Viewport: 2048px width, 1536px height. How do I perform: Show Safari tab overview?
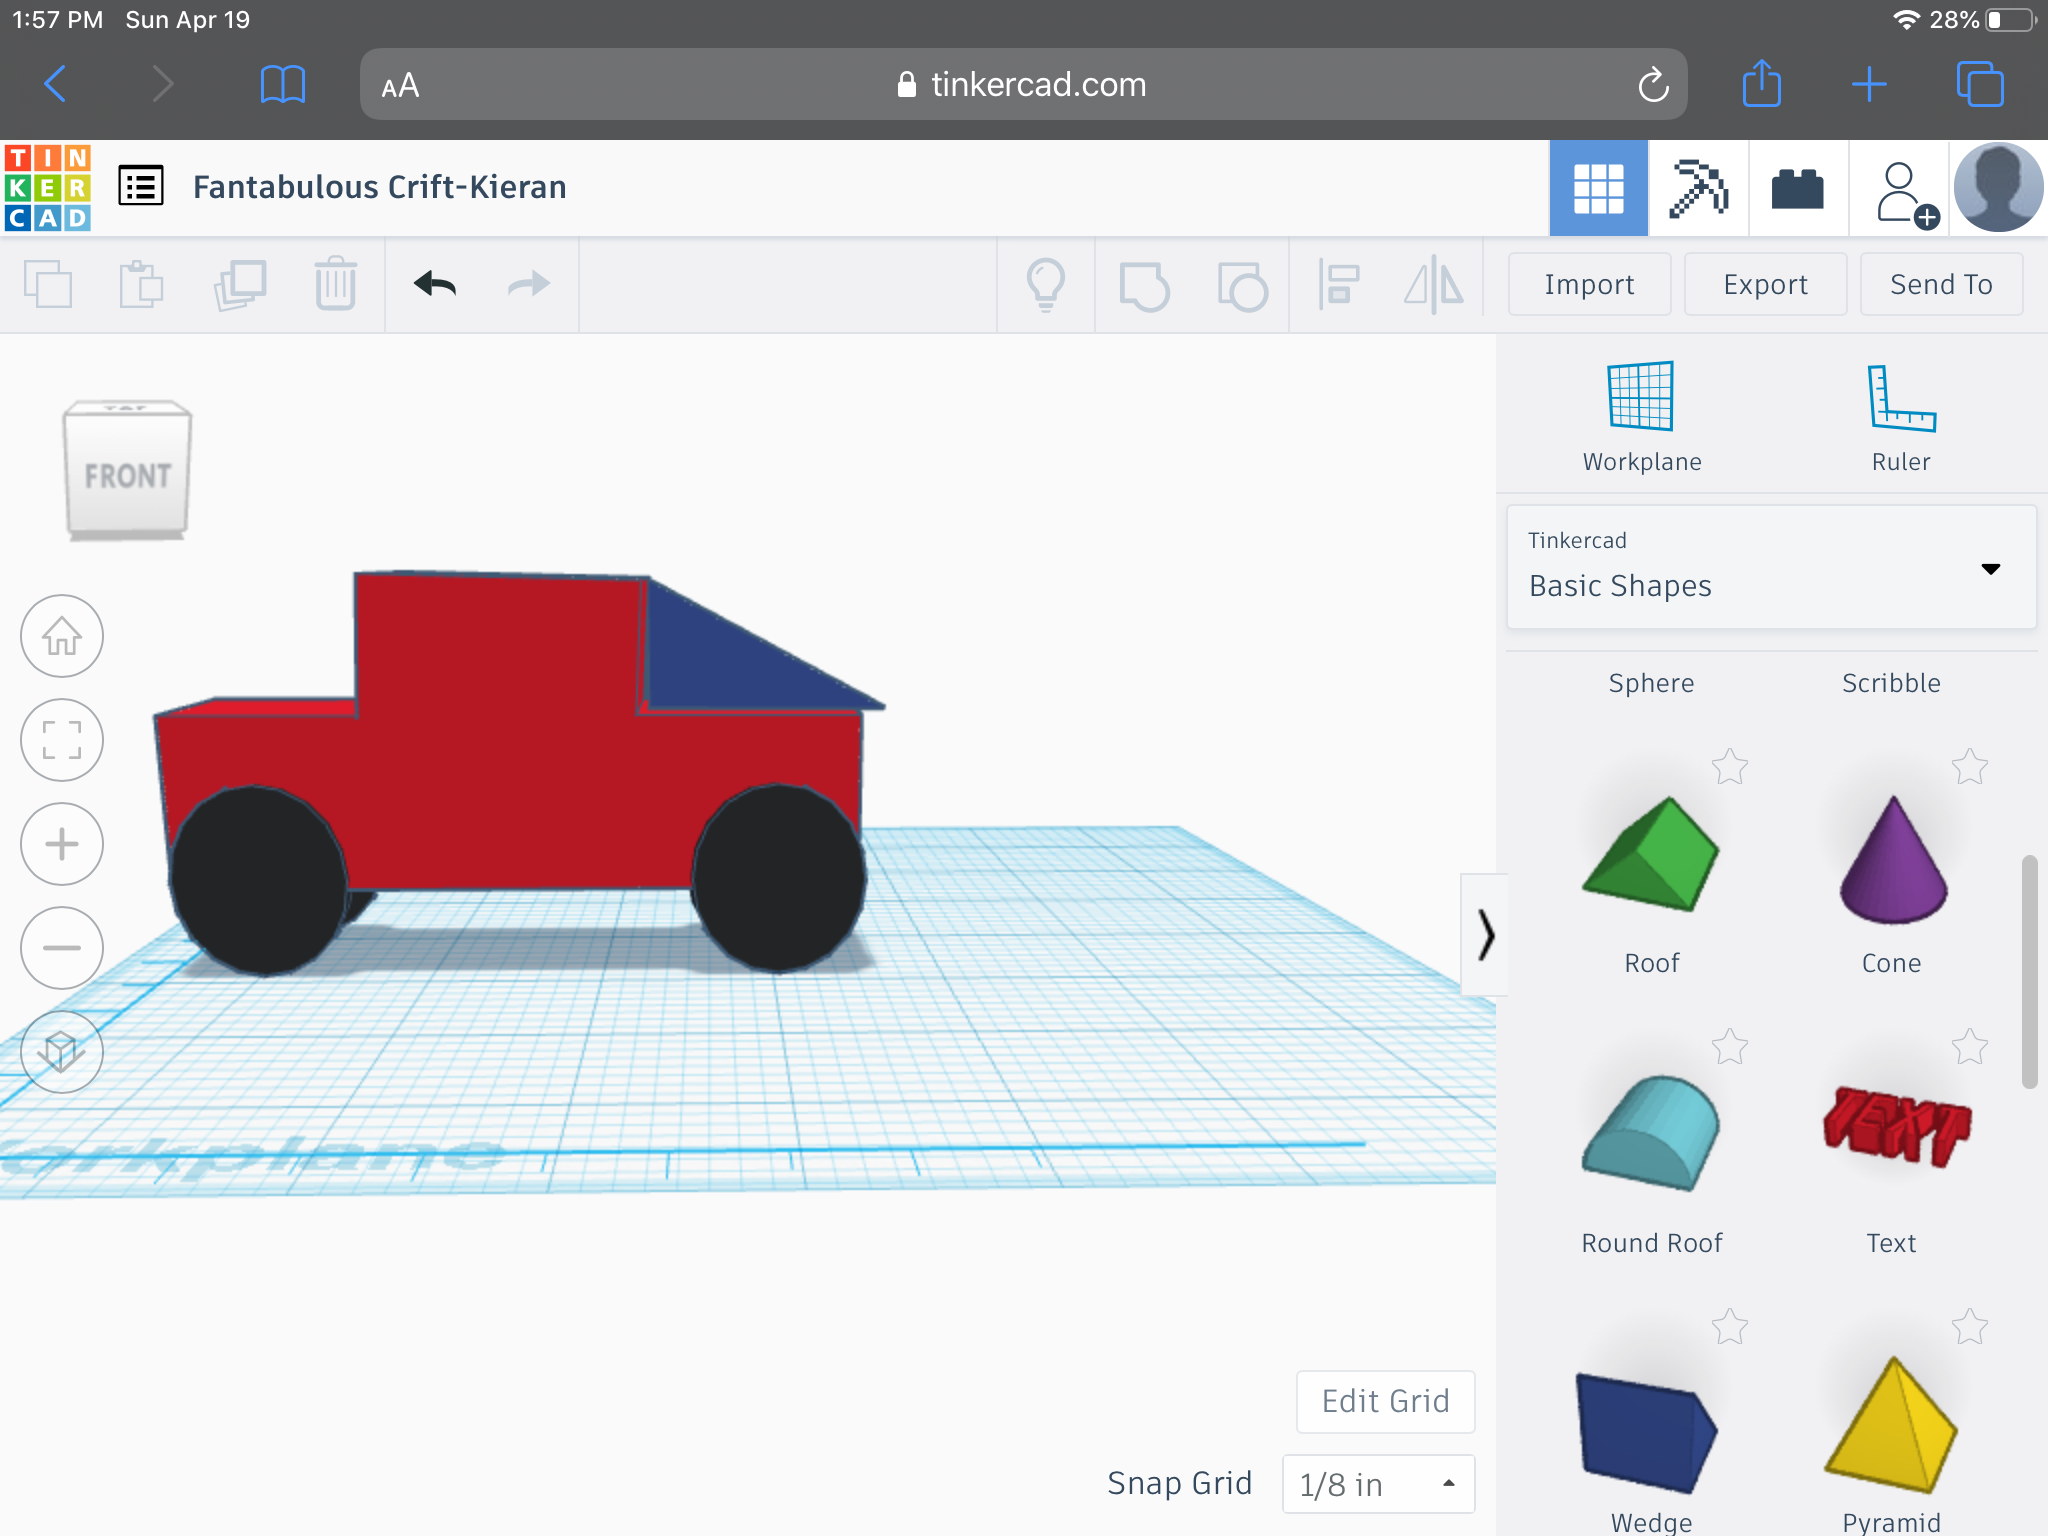click(x=1980, y=84)
